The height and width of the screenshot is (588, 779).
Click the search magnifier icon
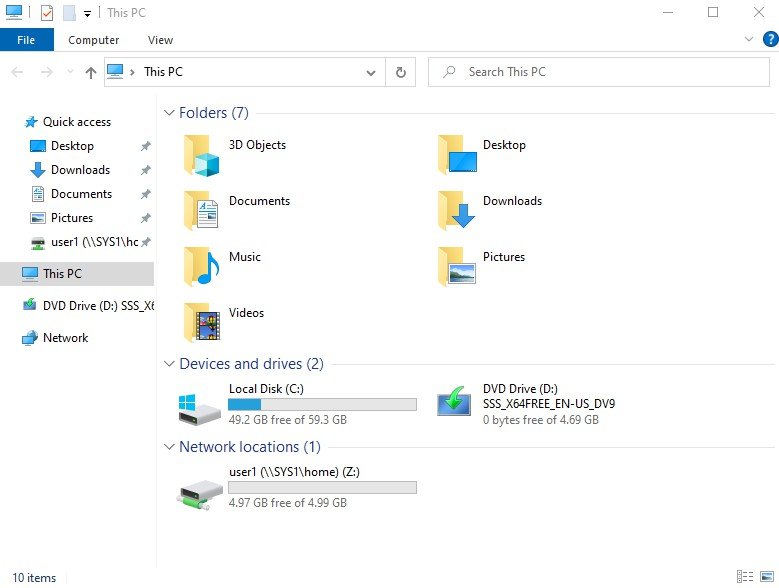(449, 72)
